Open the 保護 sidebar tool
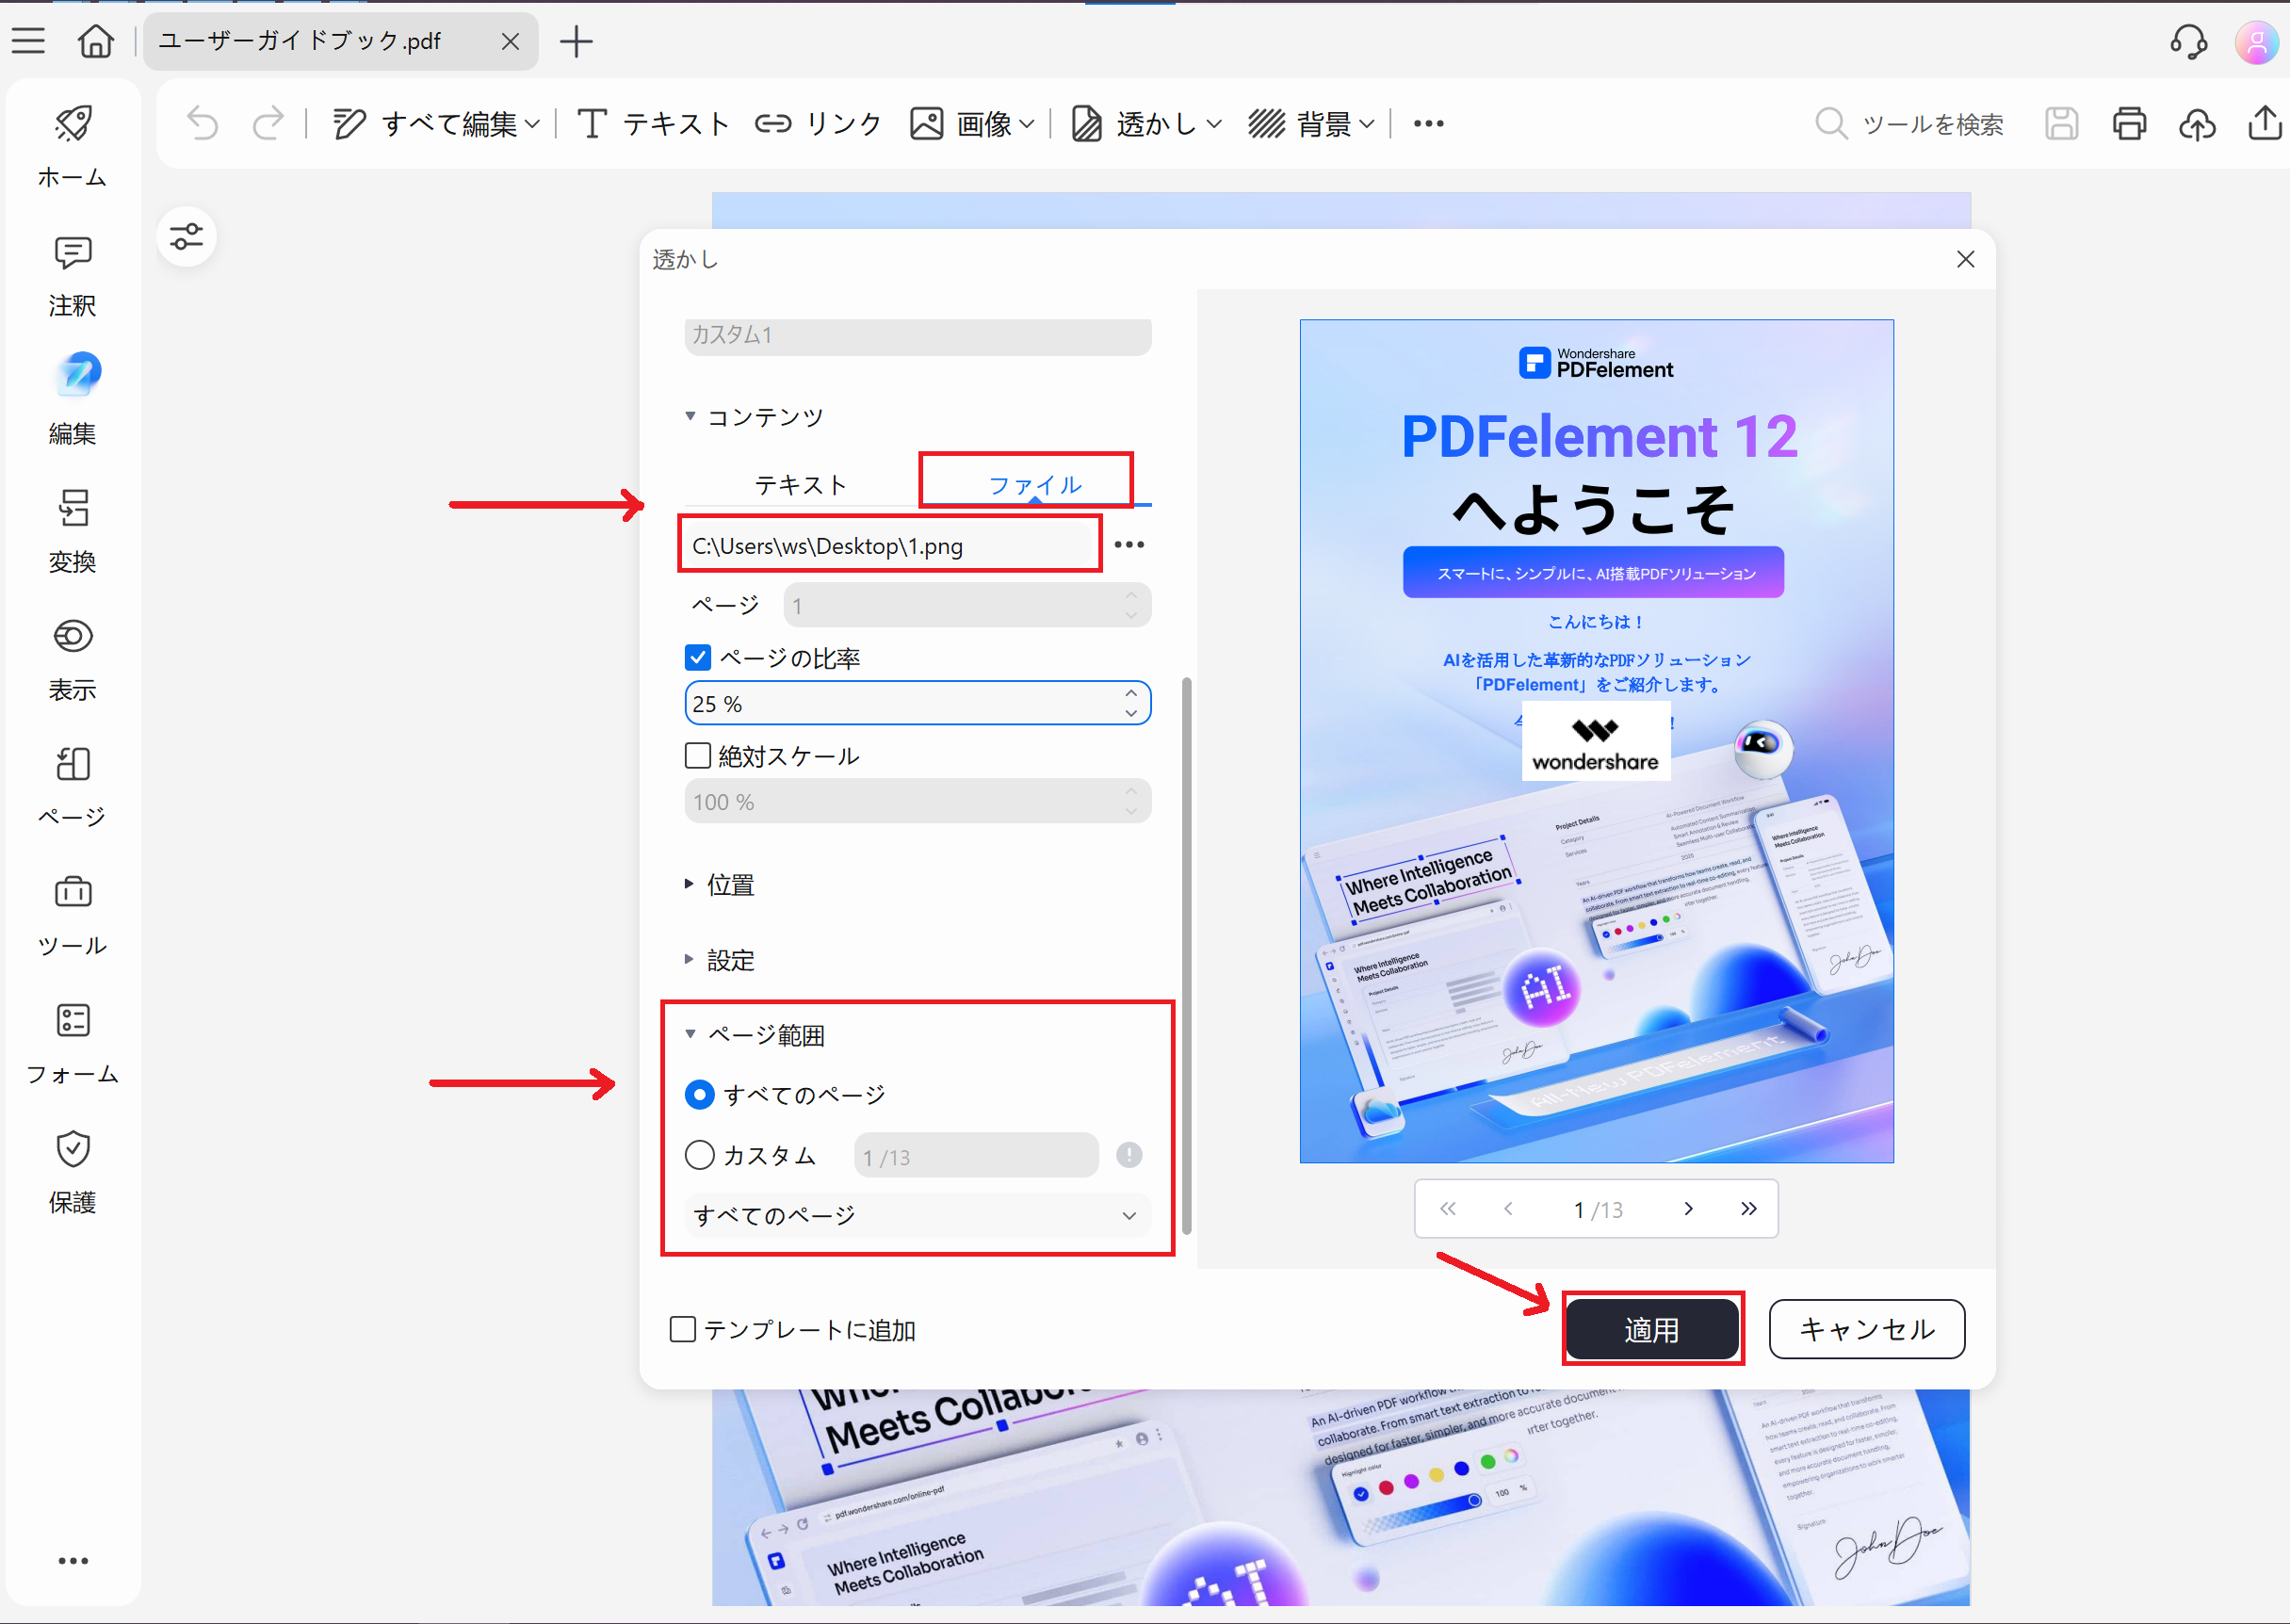This screenshot has width=2290, height=1624. (x=73, y=1172)
